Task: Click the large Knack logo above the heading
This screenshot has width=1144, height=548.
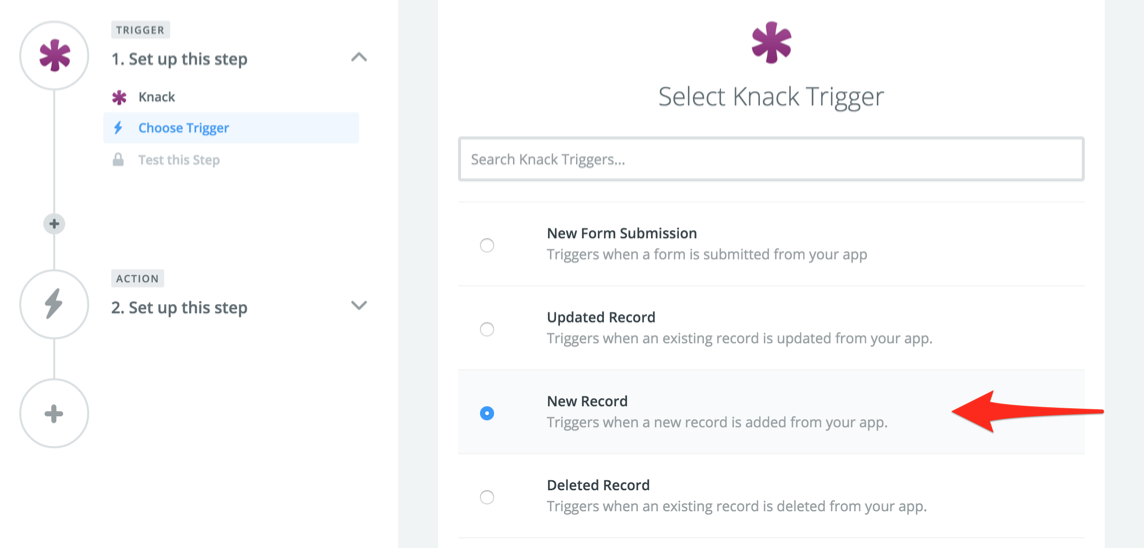Action: point(771,42)
